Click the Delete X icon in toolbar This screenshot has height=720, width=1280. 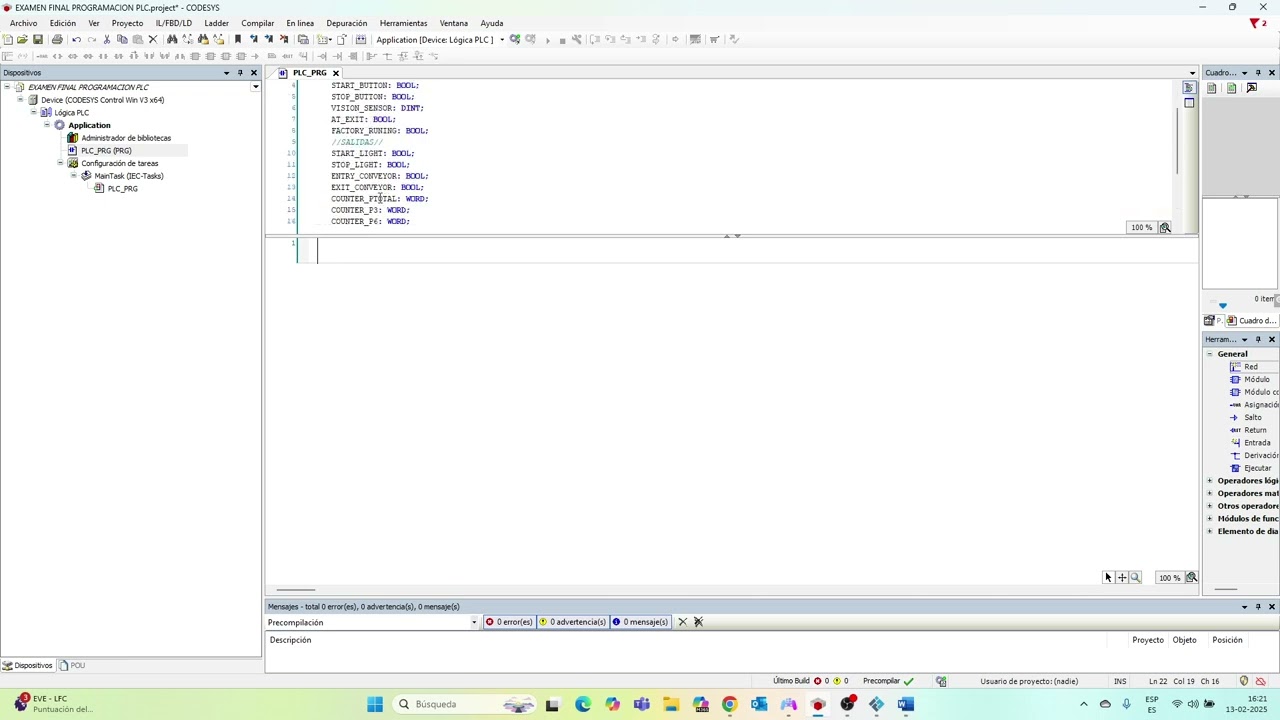(x=153, y=40)
